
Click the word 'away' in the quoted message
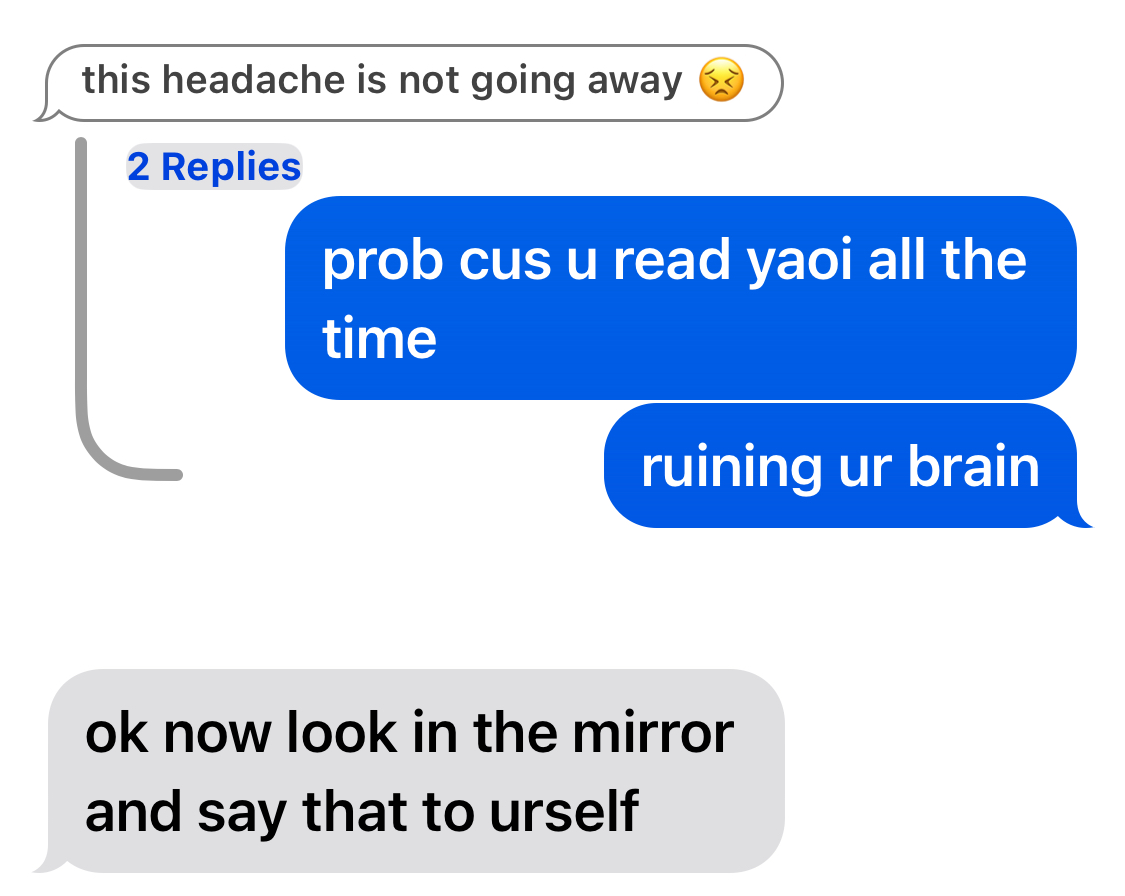pyautogui.click(x=634, y=81)
